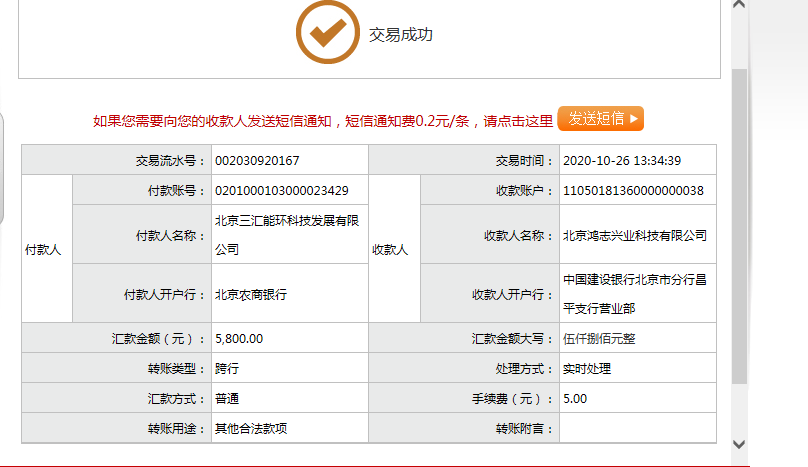
Task: Click transaction serial number 002030920167
Action: pos(257,160)
